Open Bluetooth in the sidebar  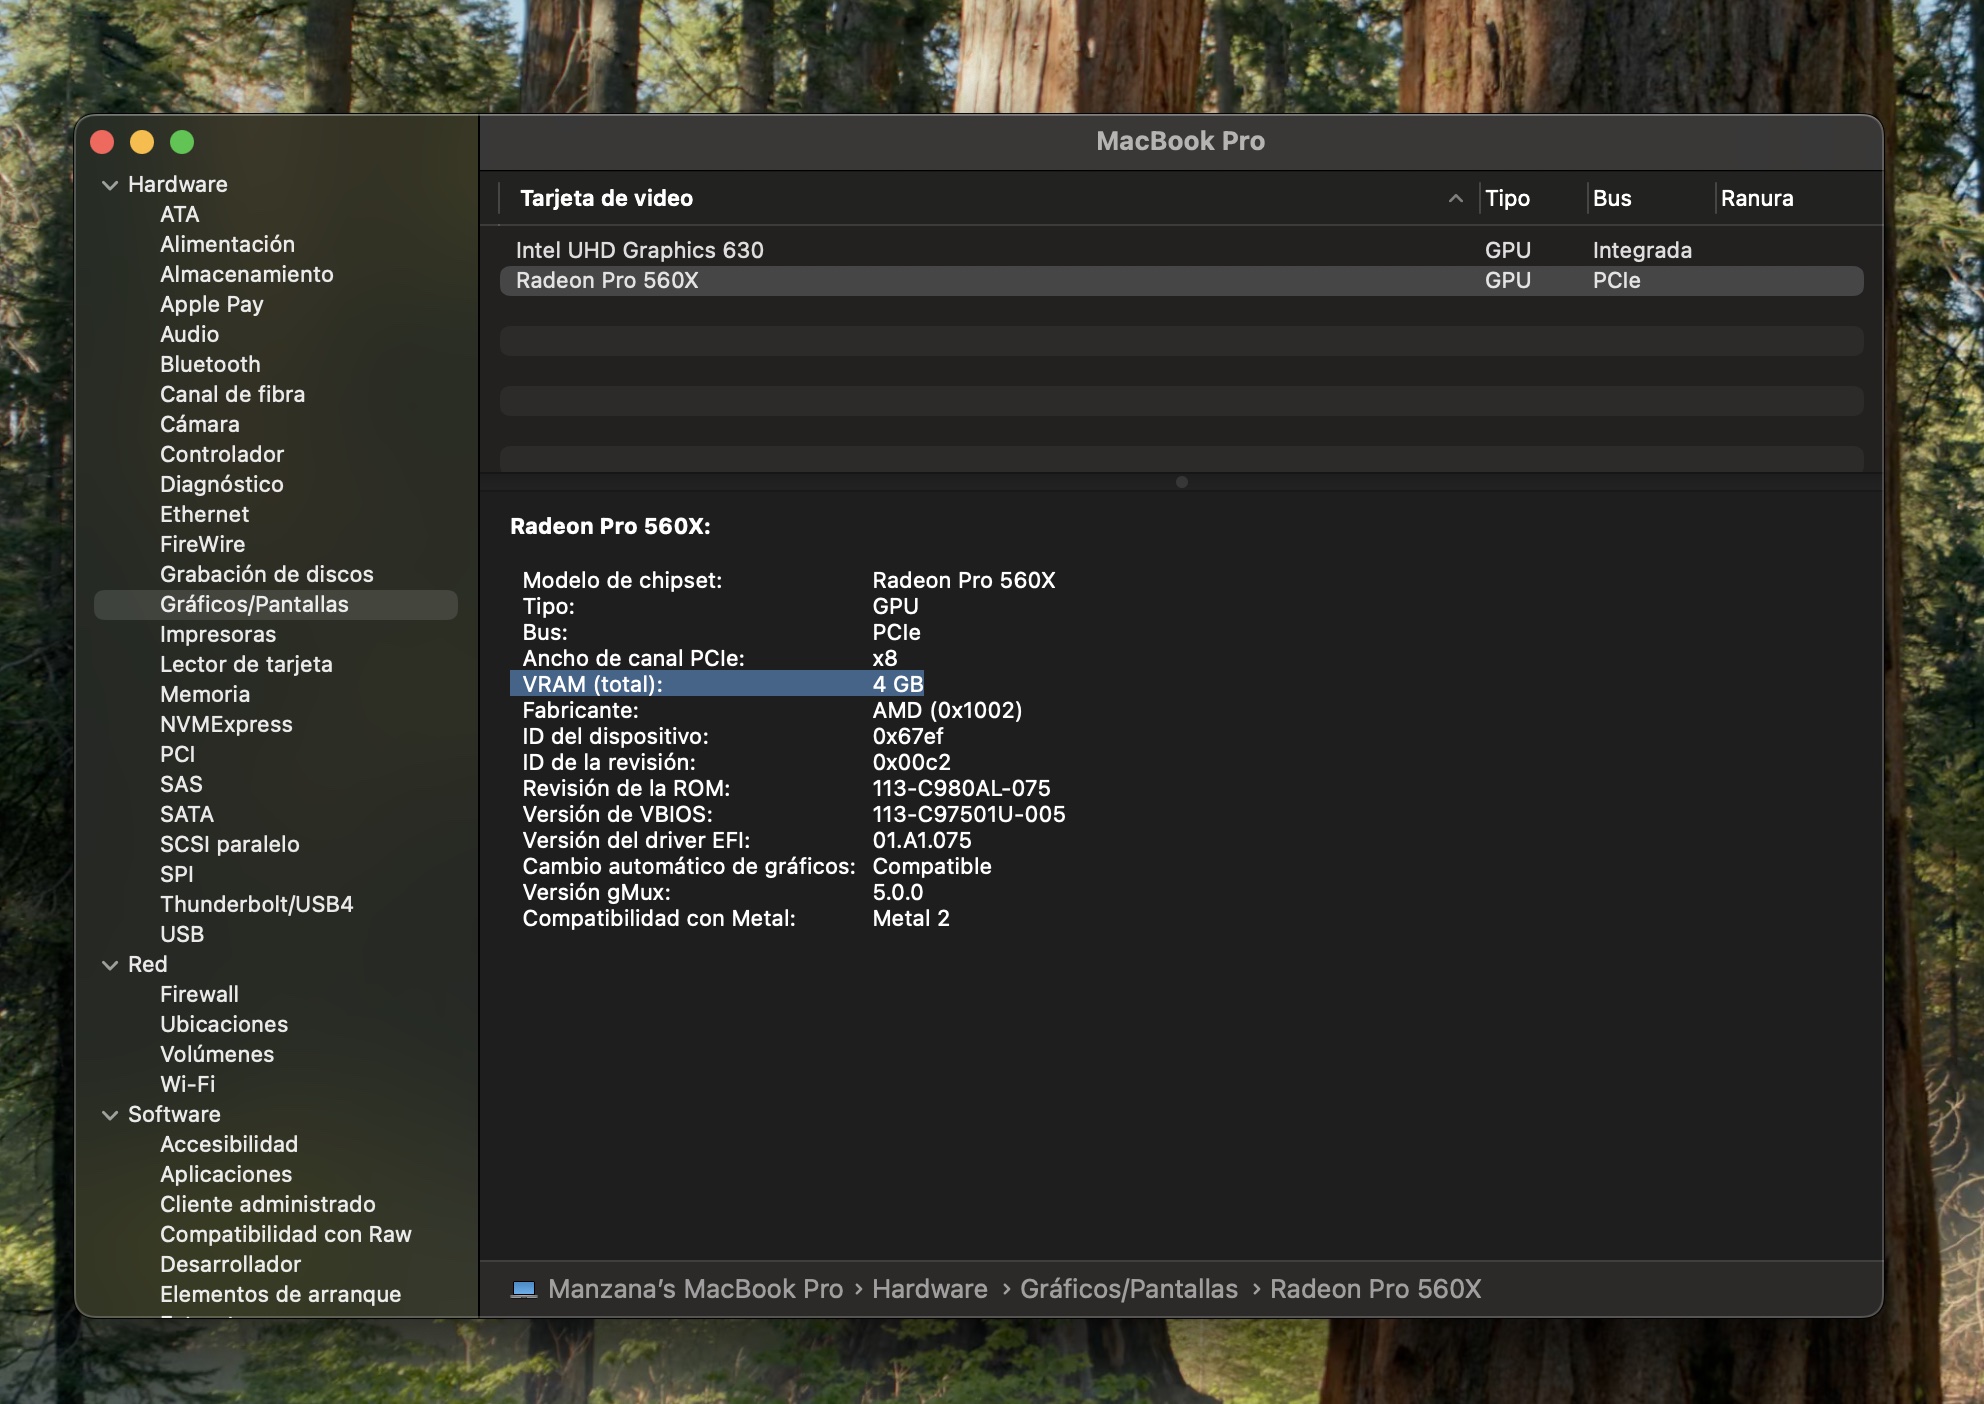pyautogui.click(x=210, y=364)
